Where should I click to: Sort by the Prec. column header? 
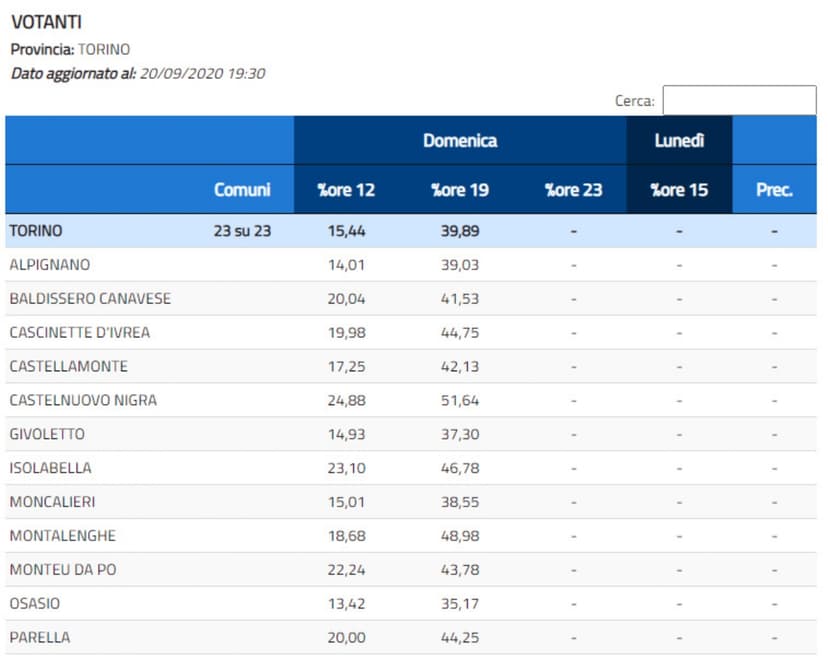tap(774, 189)
